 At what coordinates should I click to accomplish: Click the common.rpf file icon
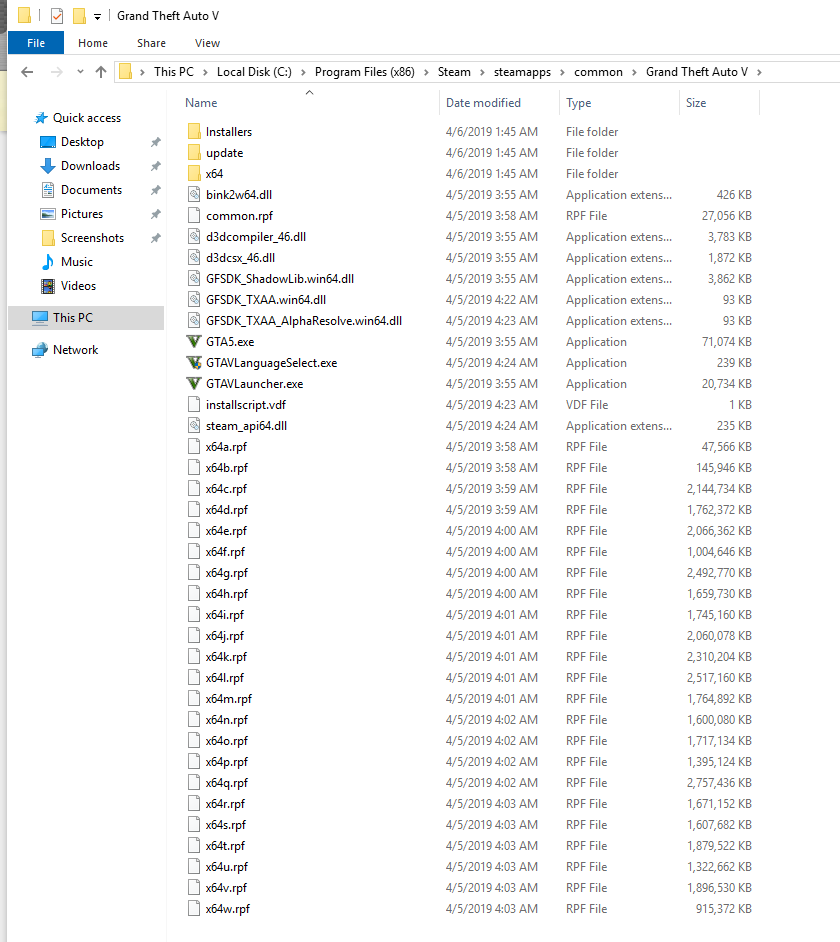(193, 216)
